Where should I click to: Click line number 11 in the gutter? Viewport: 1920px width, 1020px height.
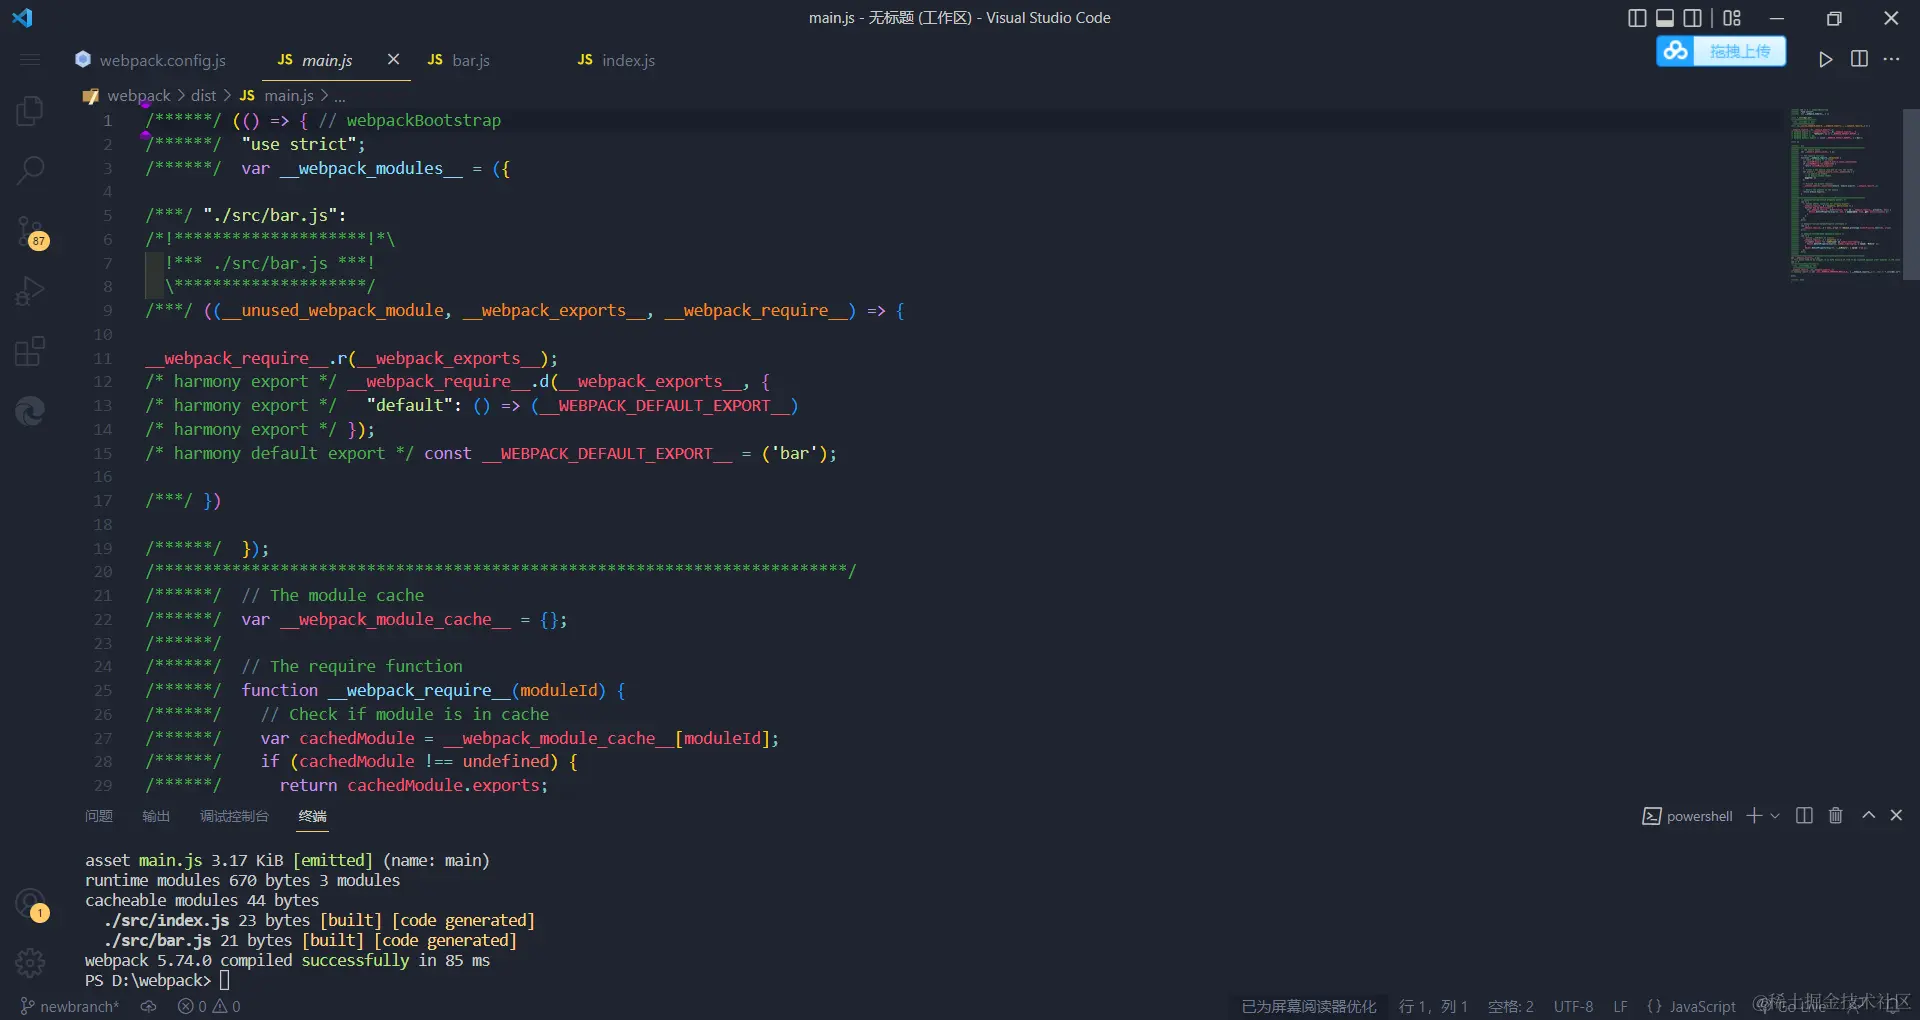(103, 358)
